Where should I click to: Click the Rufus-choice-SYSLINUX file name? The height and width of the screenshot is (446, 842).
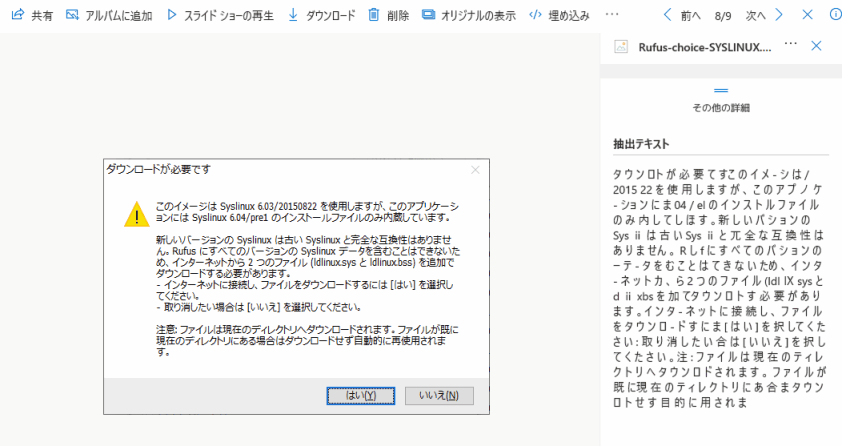point(705,47)
